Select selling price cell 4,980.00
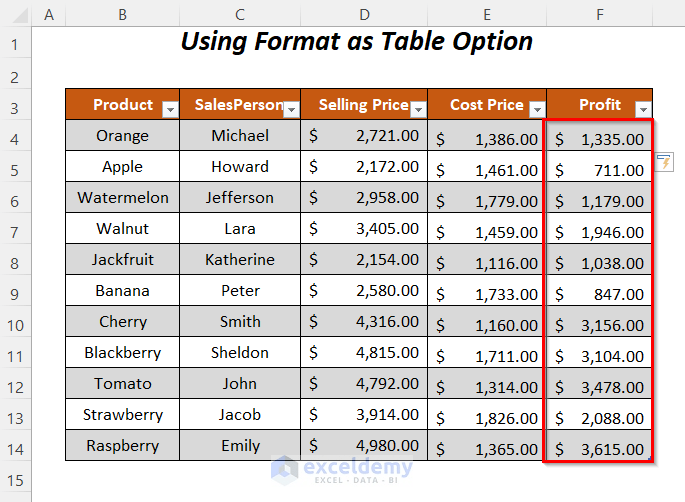The width and height of the screenshot is (685, 502). (364, 446)
